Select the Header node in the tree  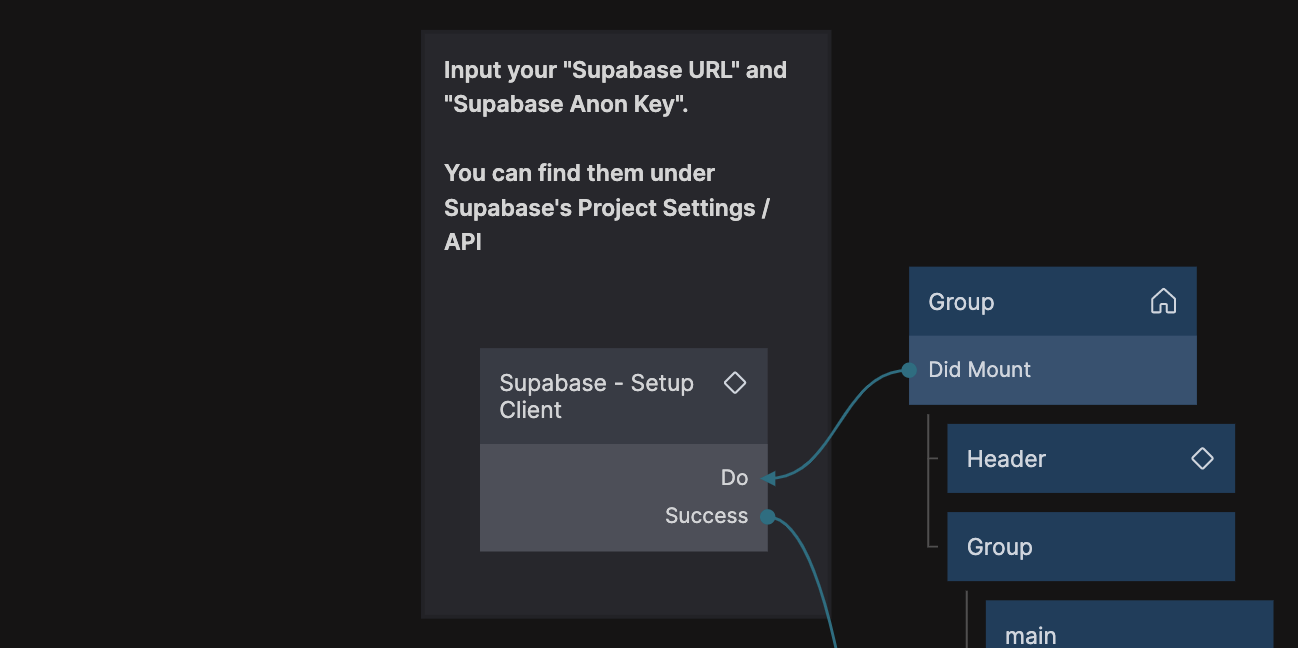tap(1006, 459)
